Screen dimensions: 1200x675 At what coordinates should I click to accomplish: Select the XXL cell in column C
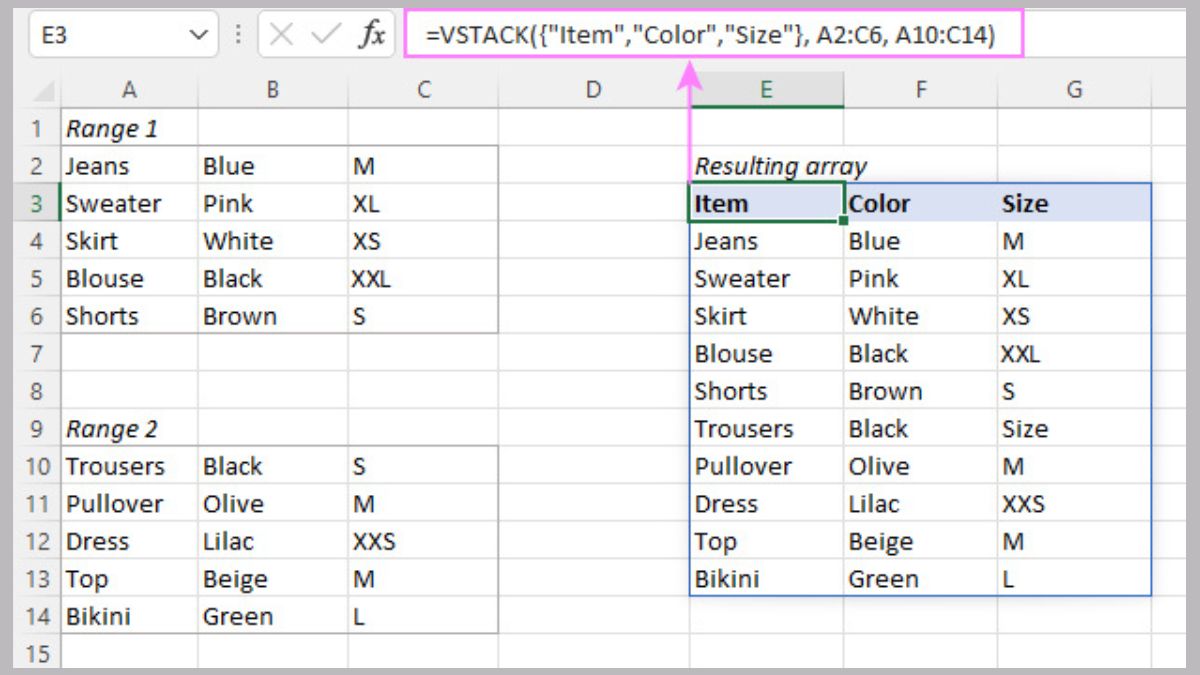click(422, 278)
